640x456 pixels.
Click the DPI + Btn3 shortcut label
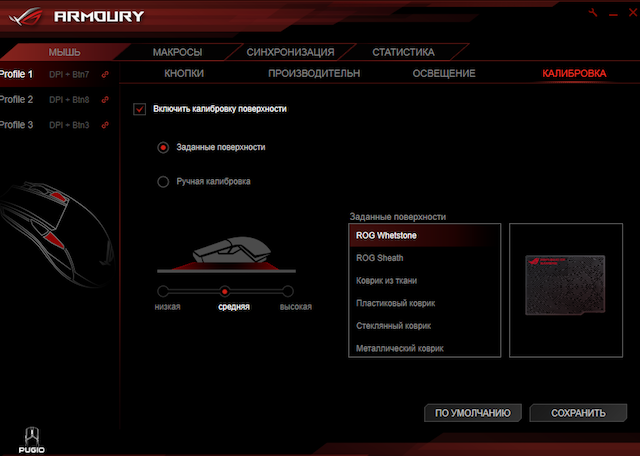pyautogui.click(x=69, y=125)
